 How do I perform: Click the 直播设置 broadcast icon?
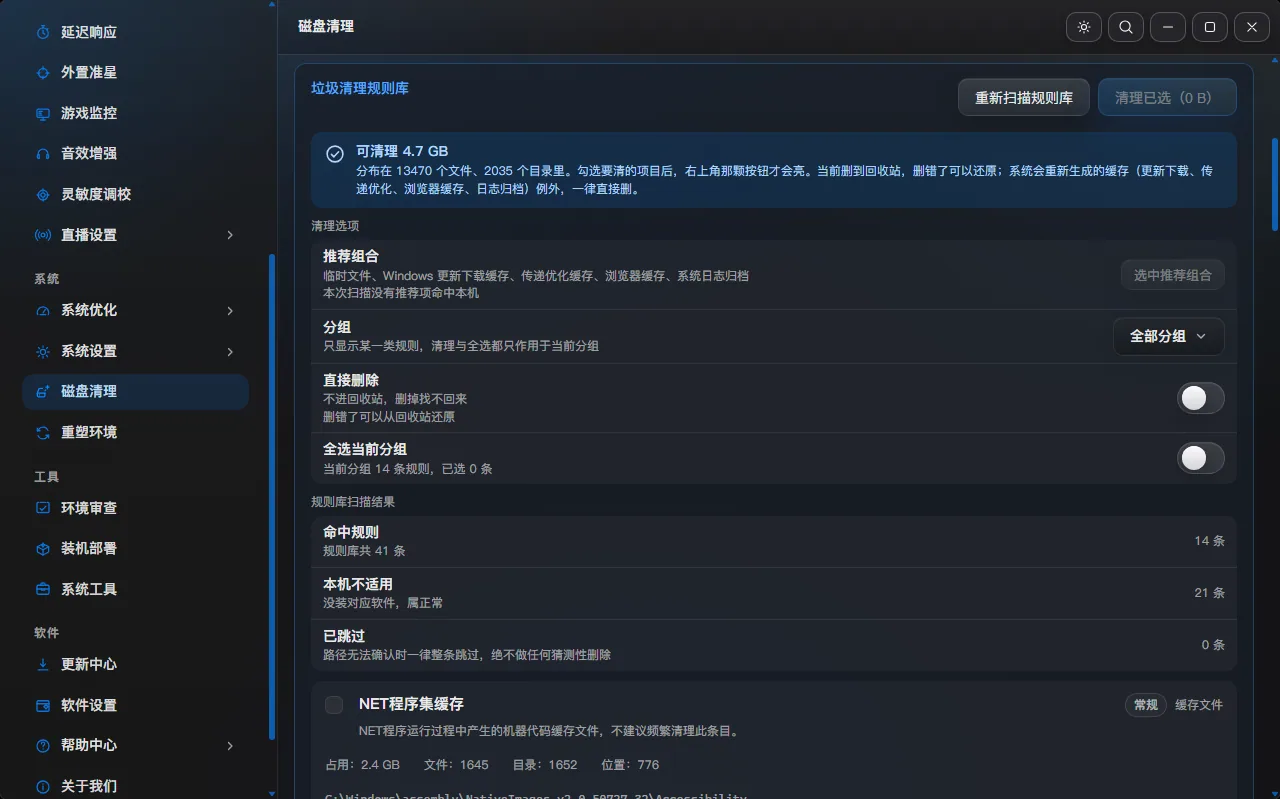pyautogui.click(x=43, y=235)
